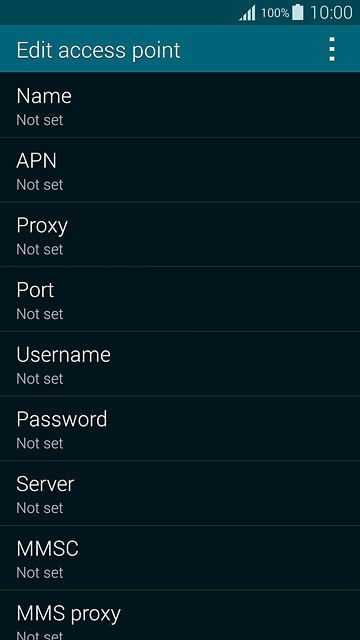Select the Edit access point title

98,51
